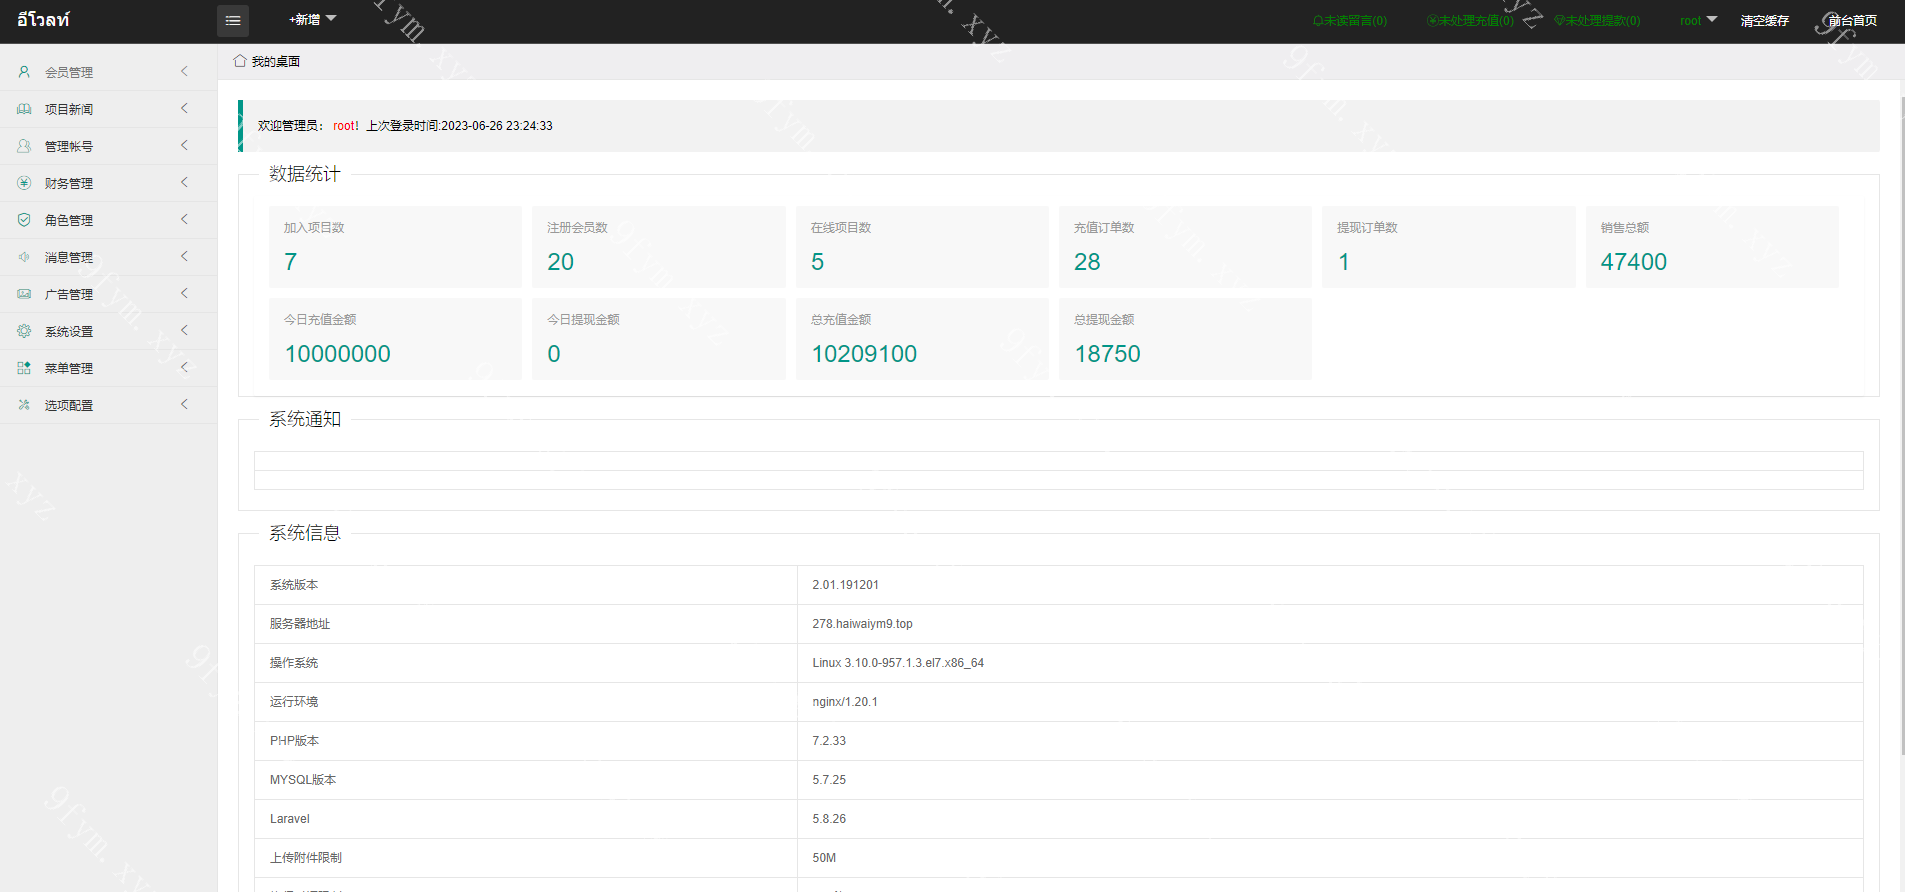Click the 注册会员数 value 20
Viewport: 1905px width, 892px height.
pos(560,262)
